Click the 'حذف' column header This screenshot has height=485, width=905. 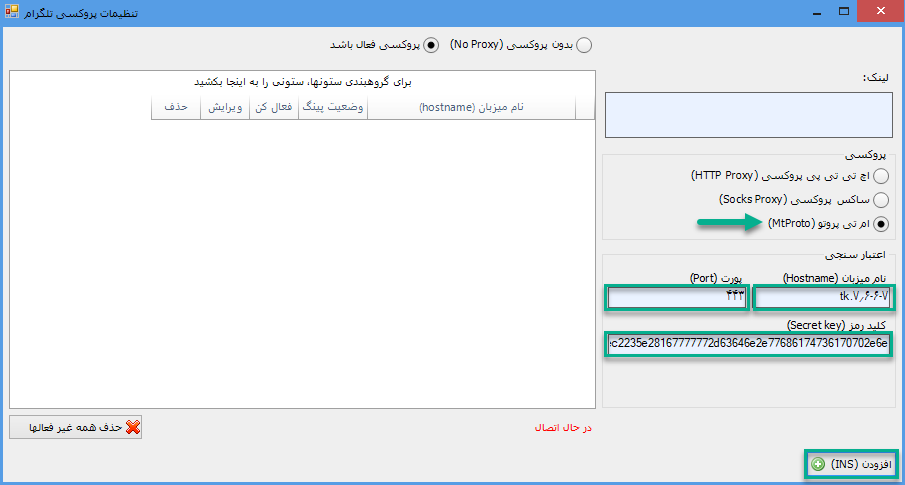coord(176,108)
